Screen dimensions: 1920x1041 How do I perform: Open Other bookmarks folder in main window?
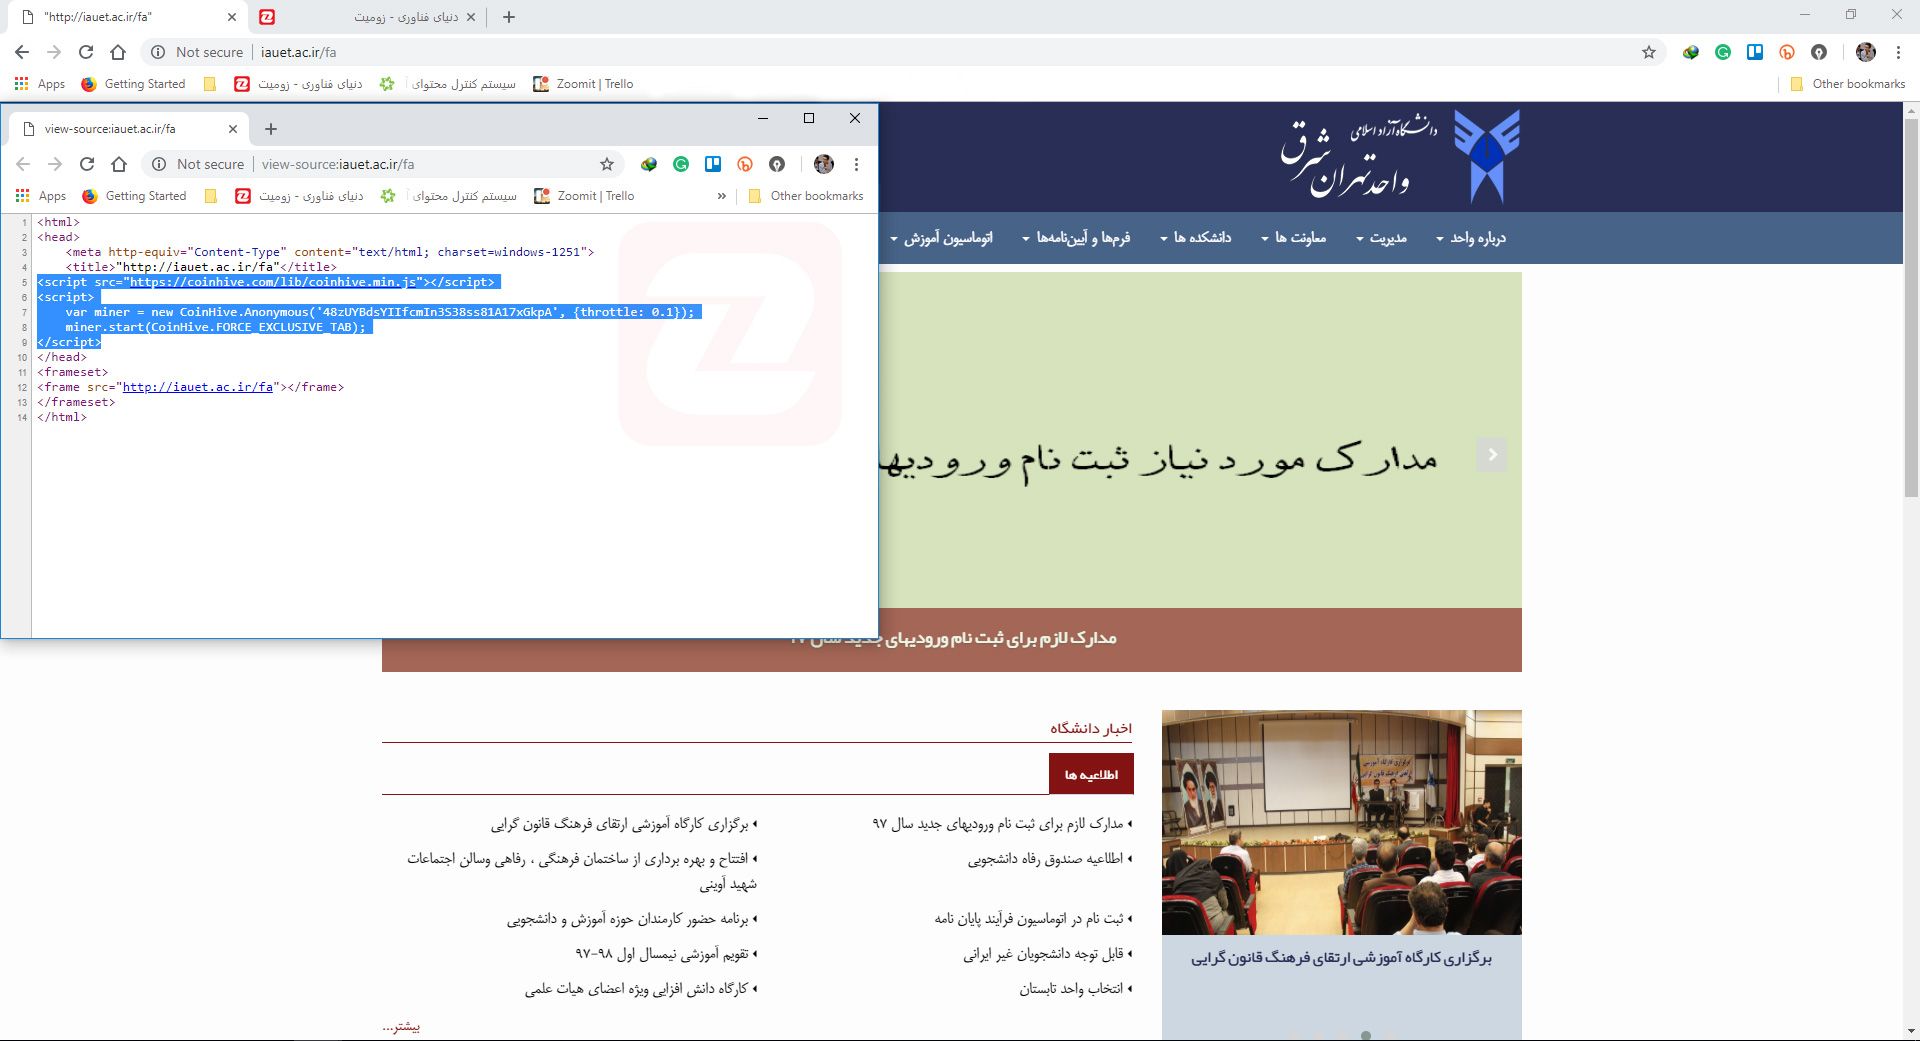tap(1848, 84)
